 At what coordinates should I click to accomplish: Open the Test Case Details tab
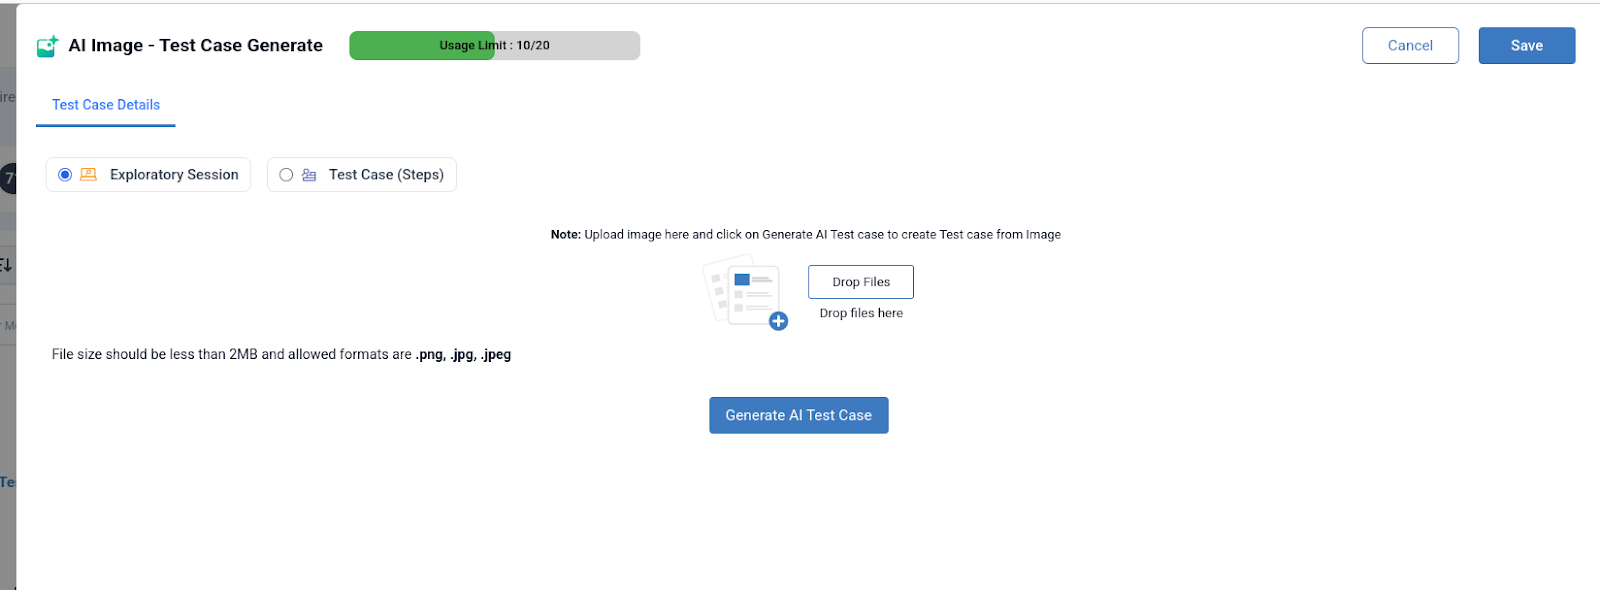(106, 105)
